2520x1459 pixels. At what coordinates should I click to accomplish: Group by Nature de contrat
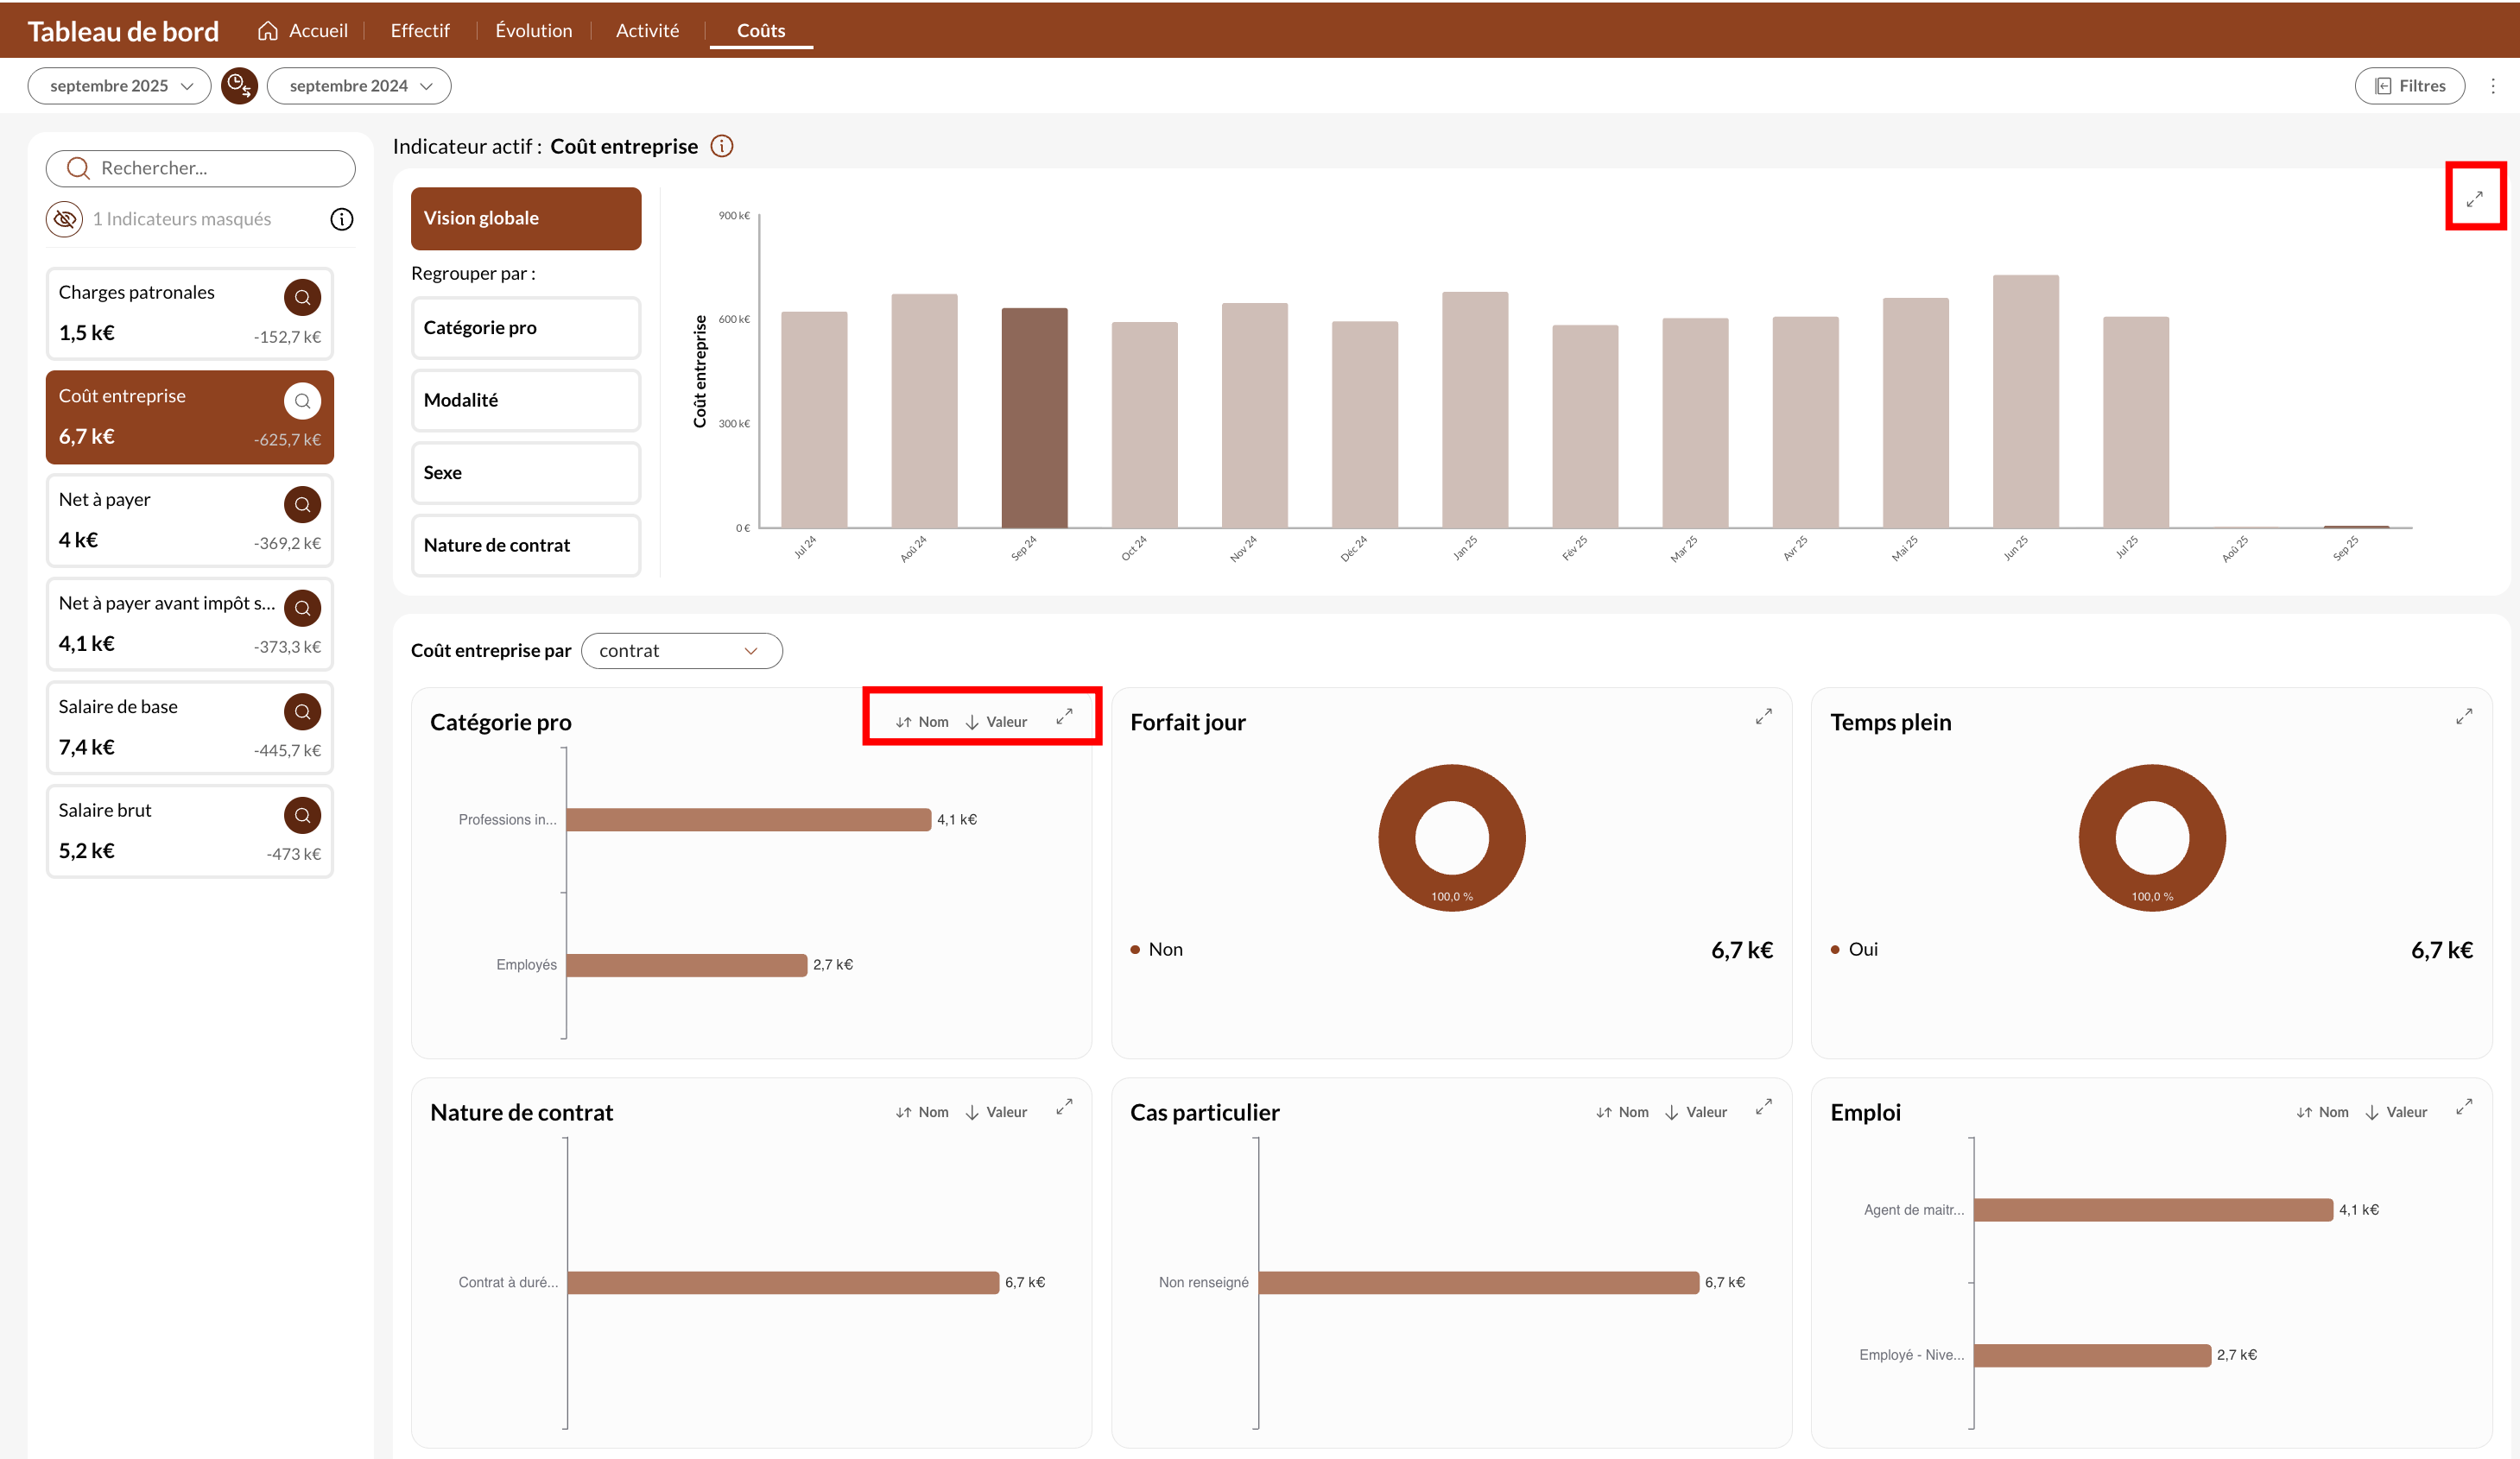coord(525,545)
